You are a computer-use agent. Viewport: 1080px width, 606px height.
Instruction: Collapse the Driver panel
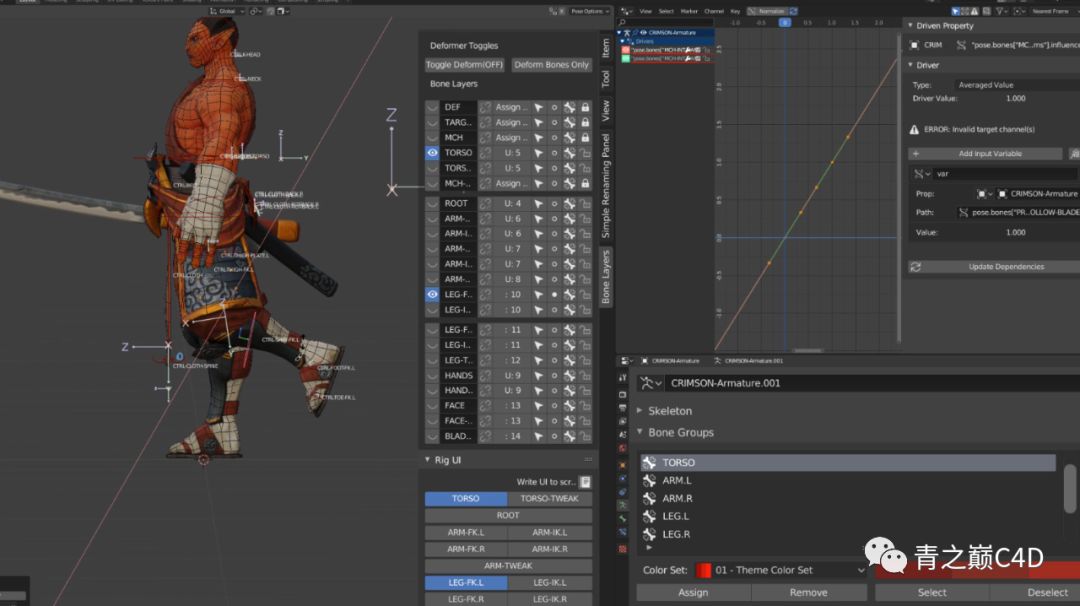click(911, 65)
